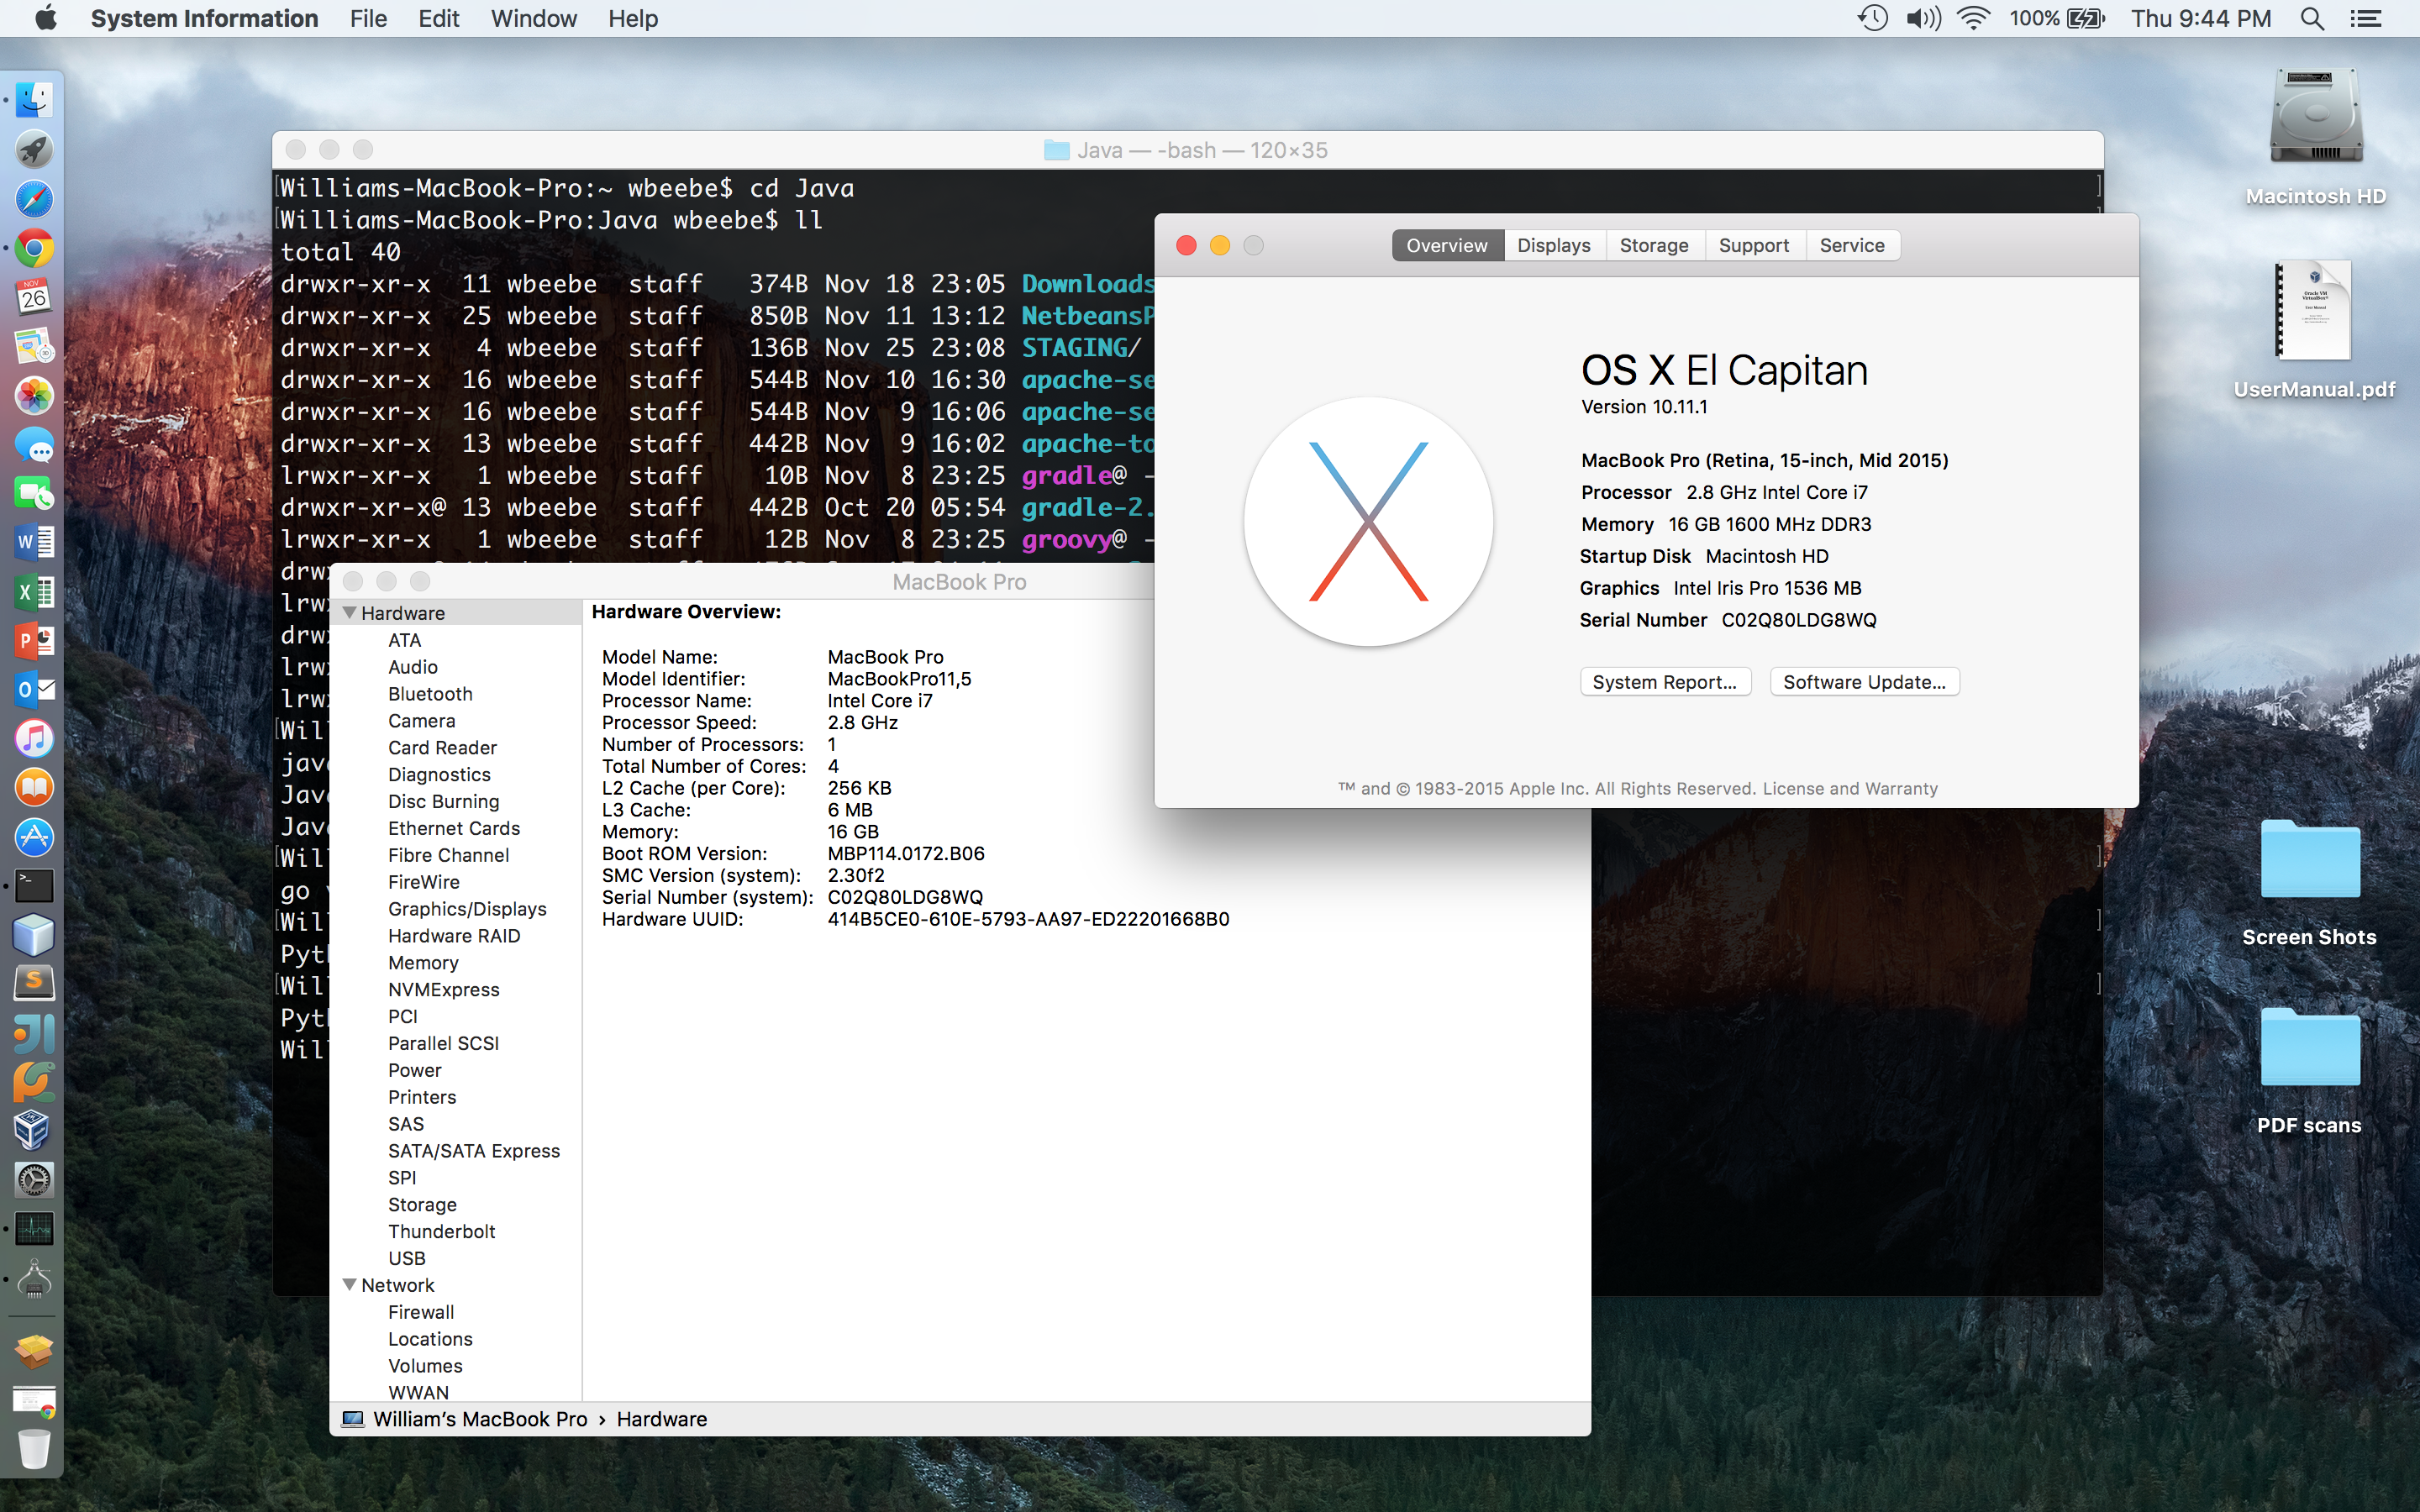Open the Help menu
Screen dimensions: 2420x1512
tap(633, 19)
